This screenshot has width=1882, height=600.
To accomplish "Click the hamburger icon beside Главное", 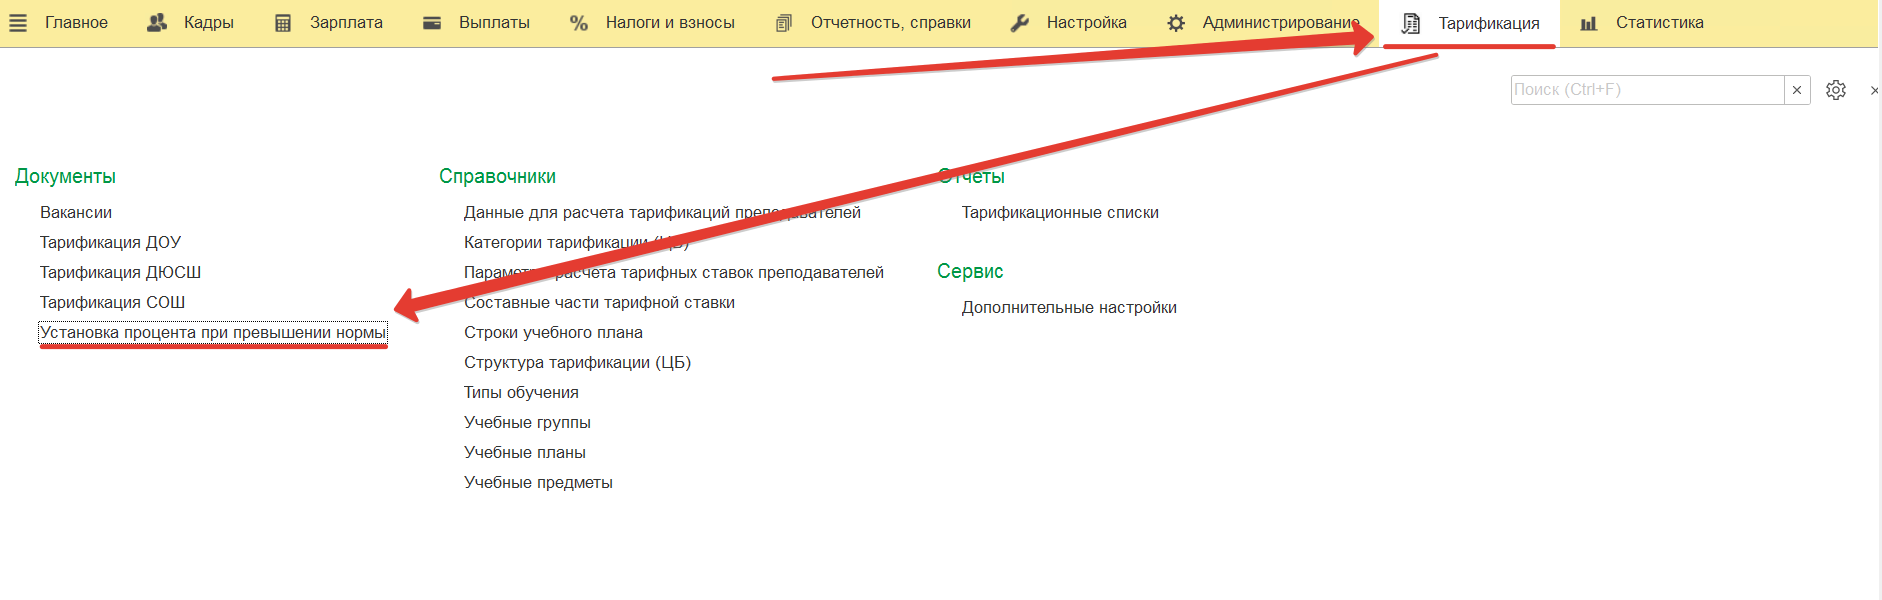I will click(x=18, y=23).
